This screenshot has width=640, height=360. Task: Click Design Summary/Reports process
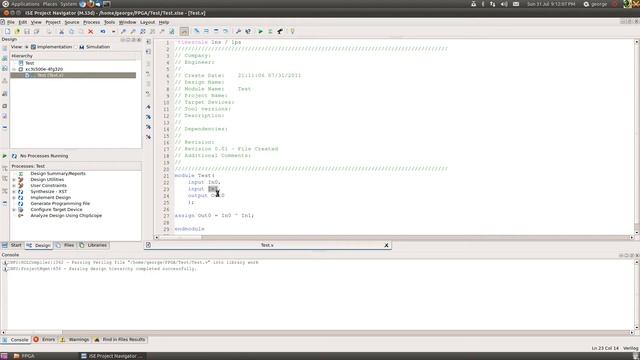[58, 173]
